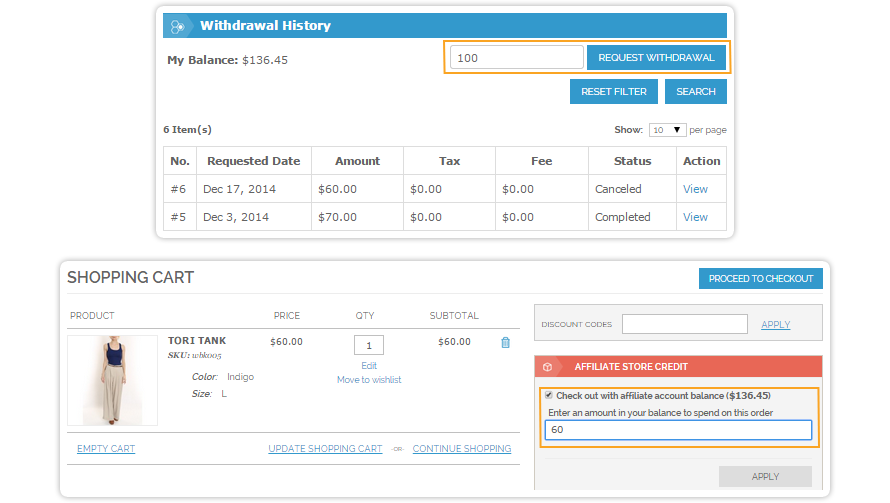The height and width of the screenshot is (503, 890).
Task: Click the Status column header
Action: [x=632, y=161]
